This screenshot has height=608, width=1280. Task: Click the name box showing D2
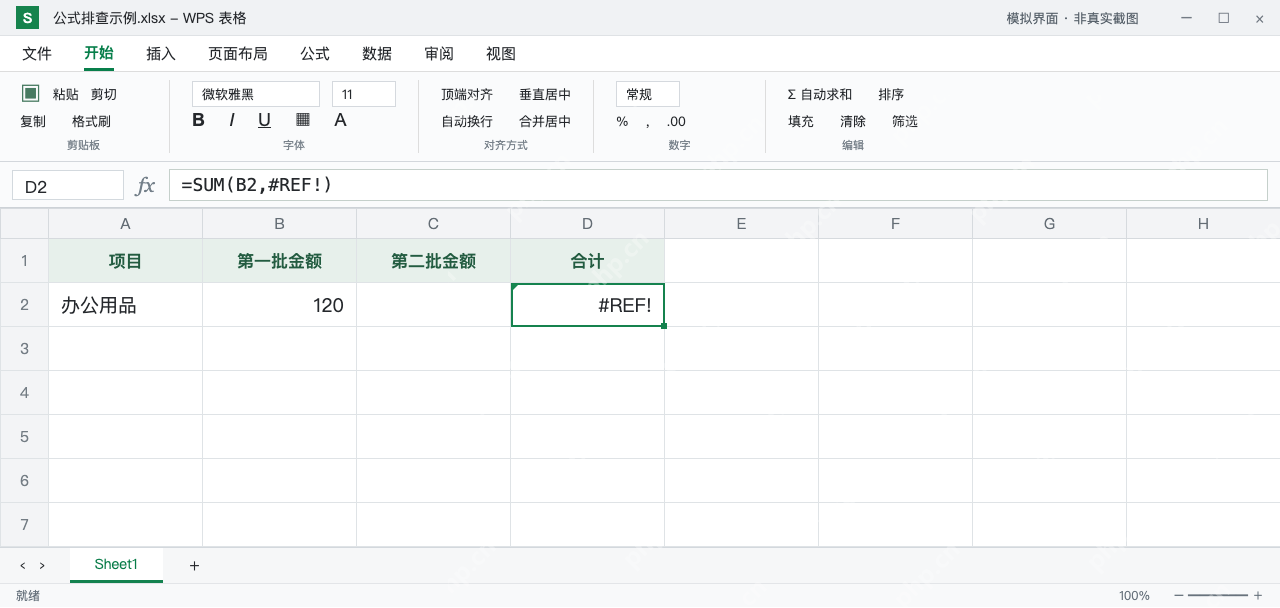(x=68, y=185)
